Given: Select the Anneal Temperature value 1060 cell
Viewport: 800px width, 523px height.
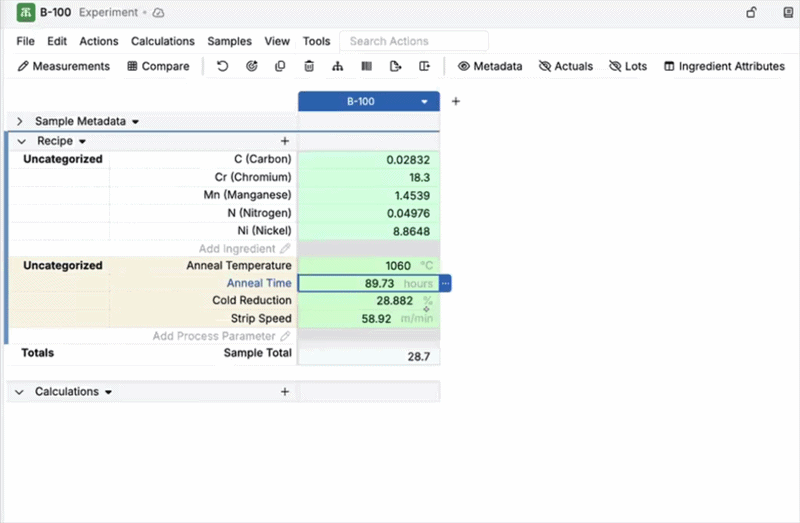Looking at the screenshot, I should tap(368, 265).
